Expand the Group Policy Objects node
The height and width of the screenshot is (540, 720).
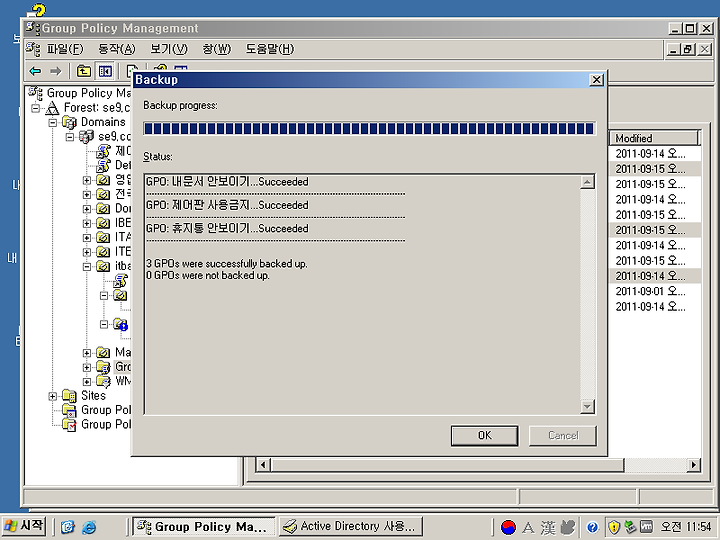tap(87, 367)
